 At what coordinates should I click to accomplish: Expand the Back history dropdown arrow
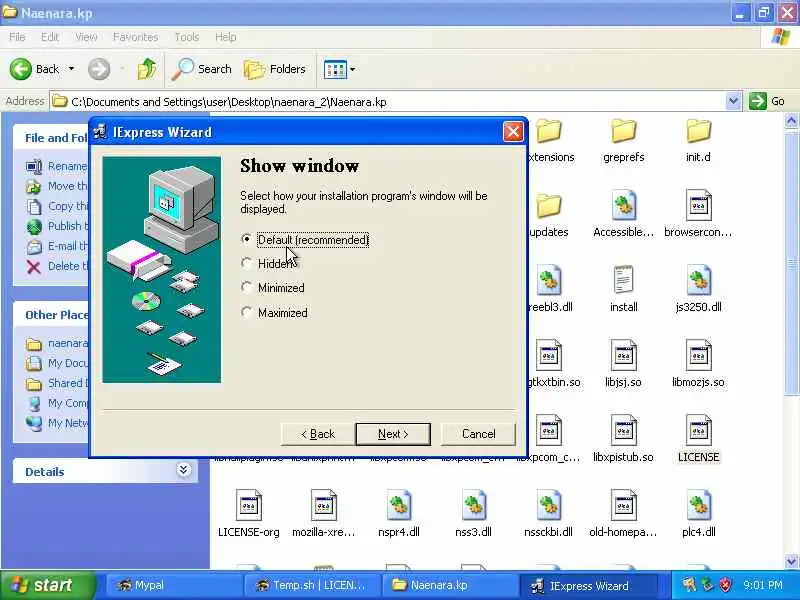click(71, 69)
